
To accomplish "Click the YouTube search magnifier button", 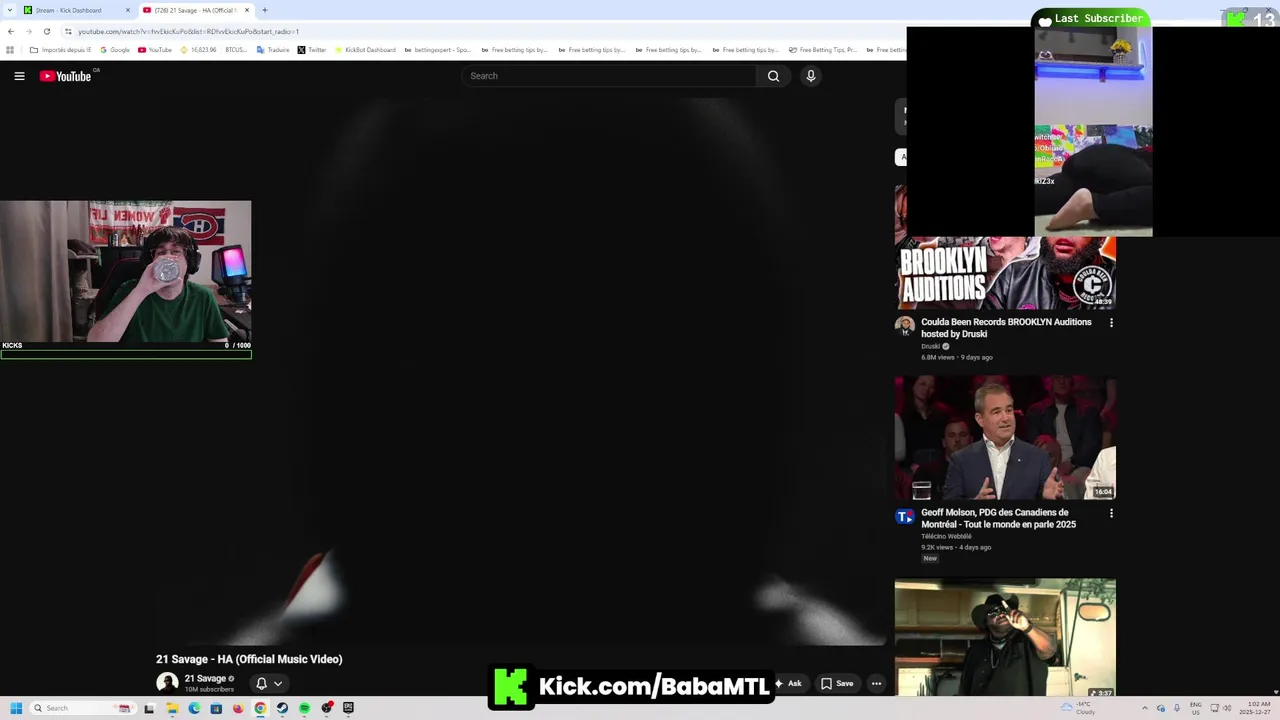I will (x=773, y=76).
